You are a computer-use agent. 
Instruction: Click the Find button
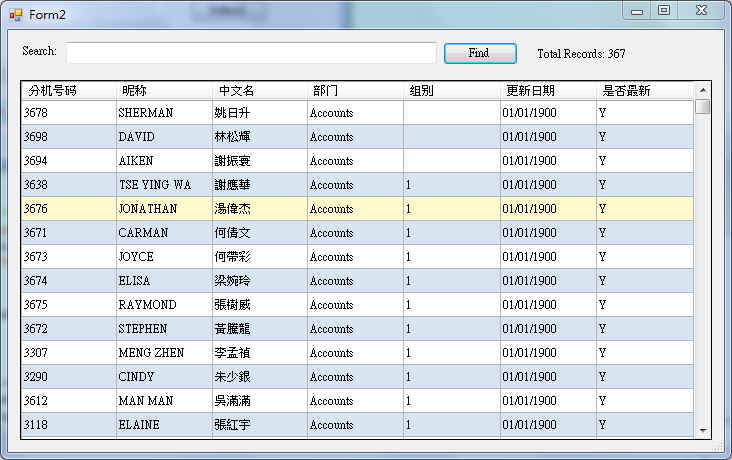tap(480, 53)
